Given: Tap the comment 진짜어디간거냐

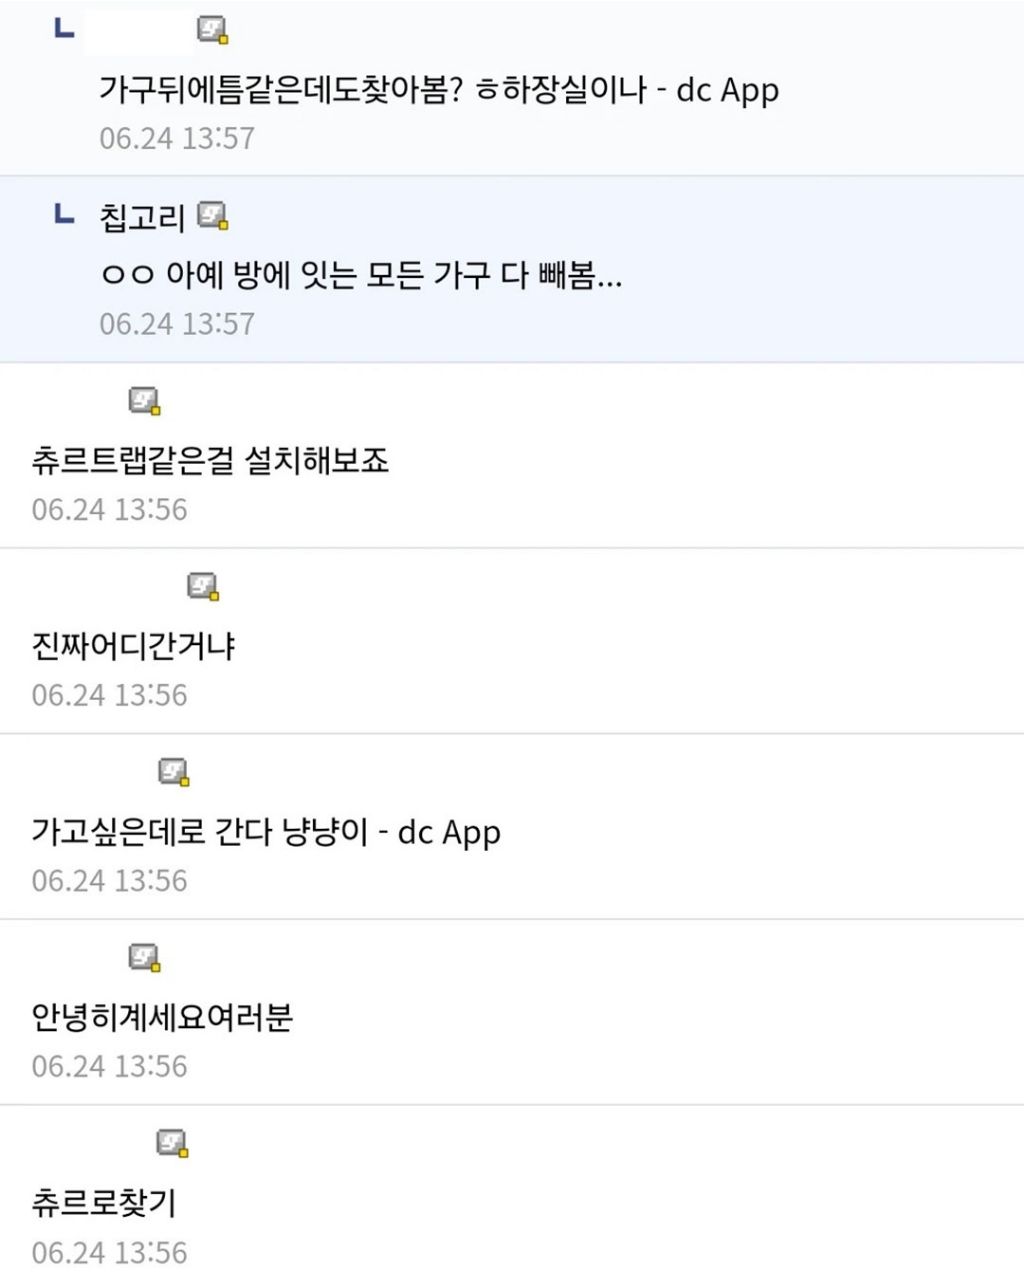Looking at the screenshot, I should (133, 646).
